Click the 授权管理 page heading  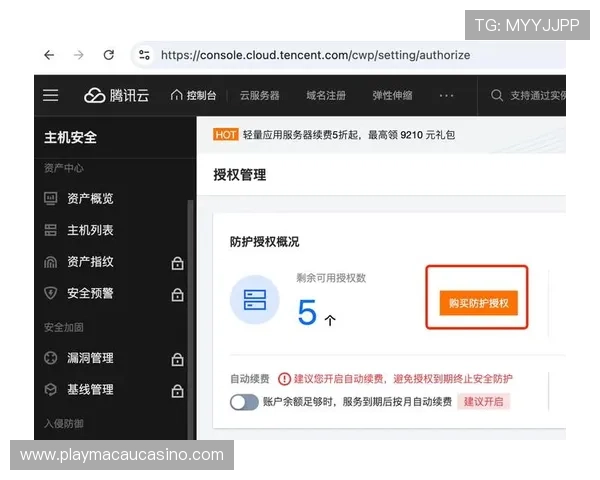tap(240, 175)
